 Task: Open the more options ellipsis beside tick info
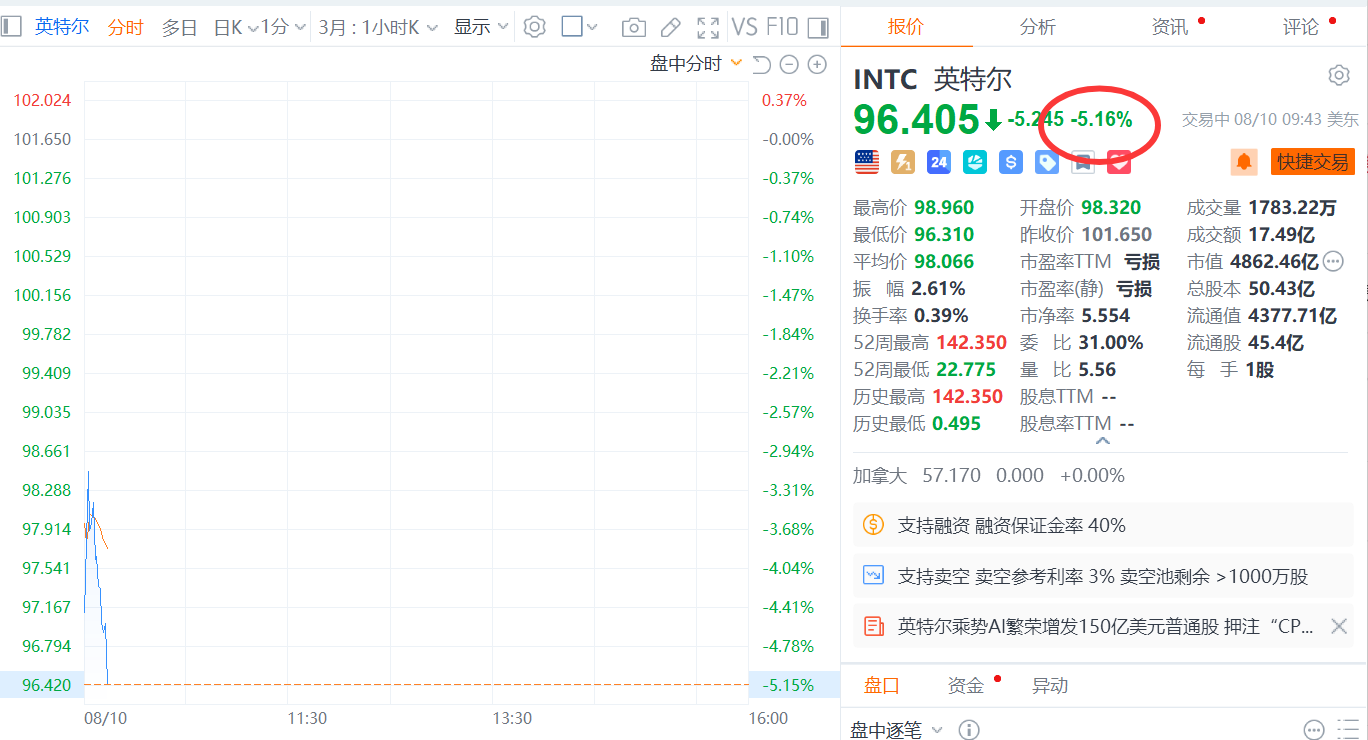(x=1315, y=730)
